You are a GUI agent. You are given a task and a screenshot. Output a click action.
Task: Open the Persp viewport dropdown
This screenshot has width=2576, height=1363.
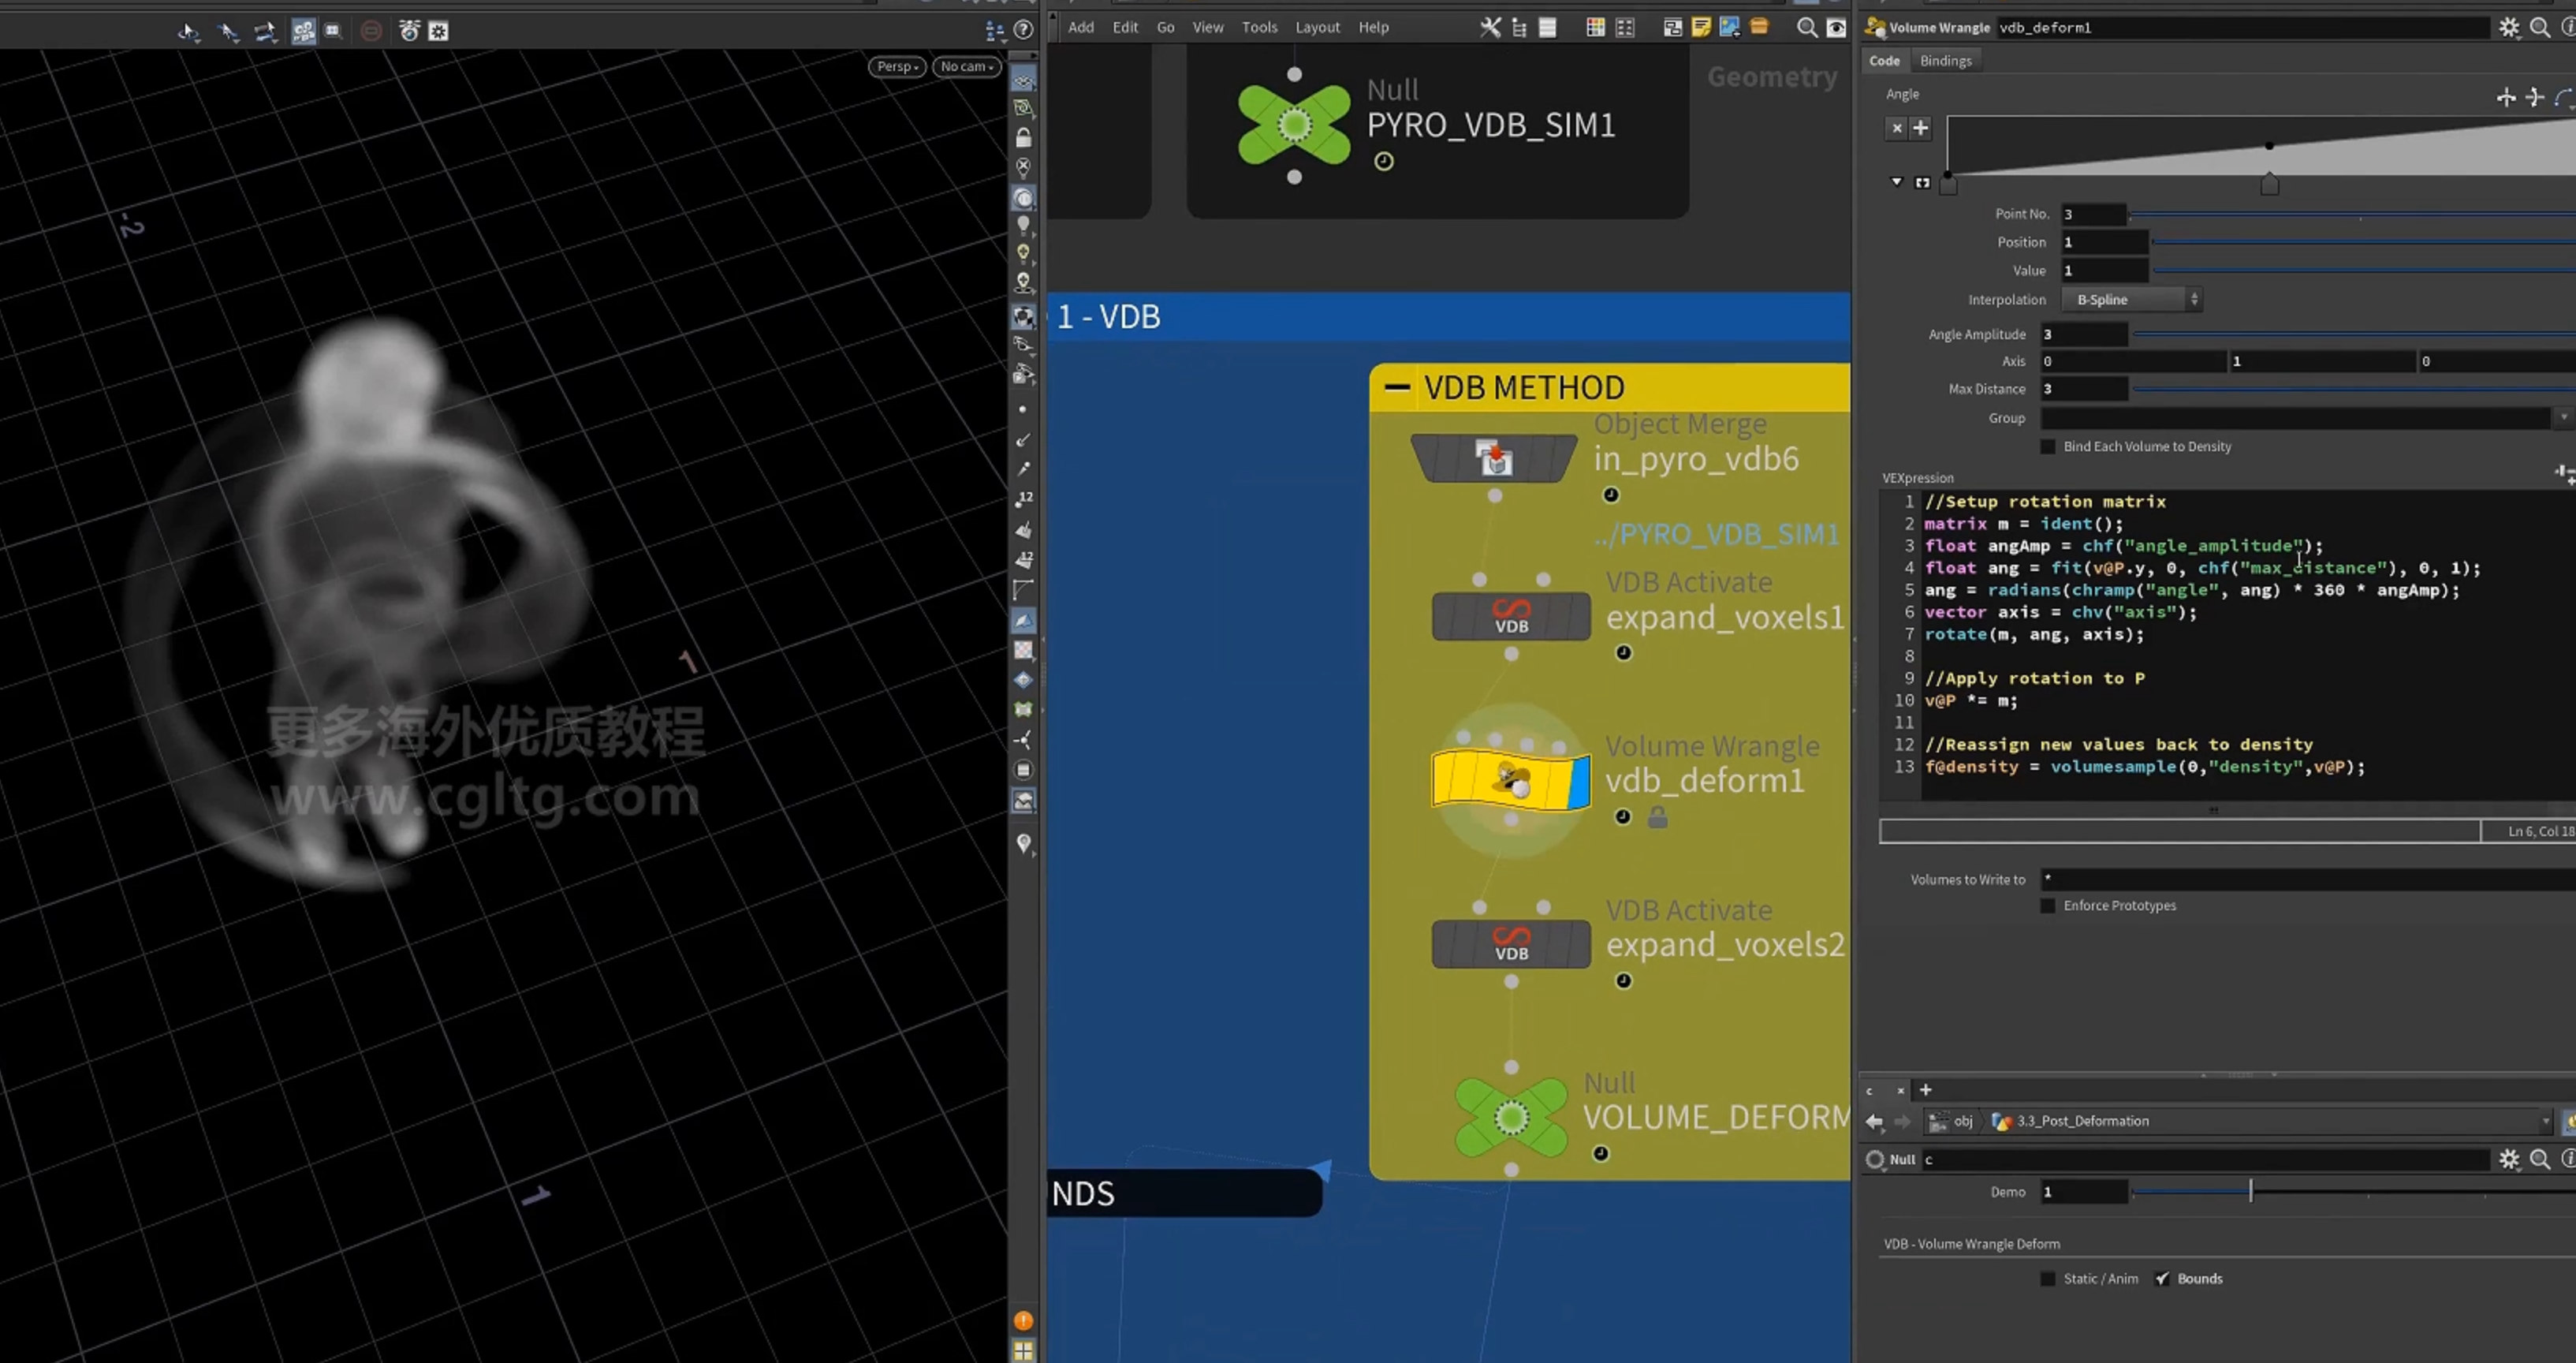click(897, 67)
